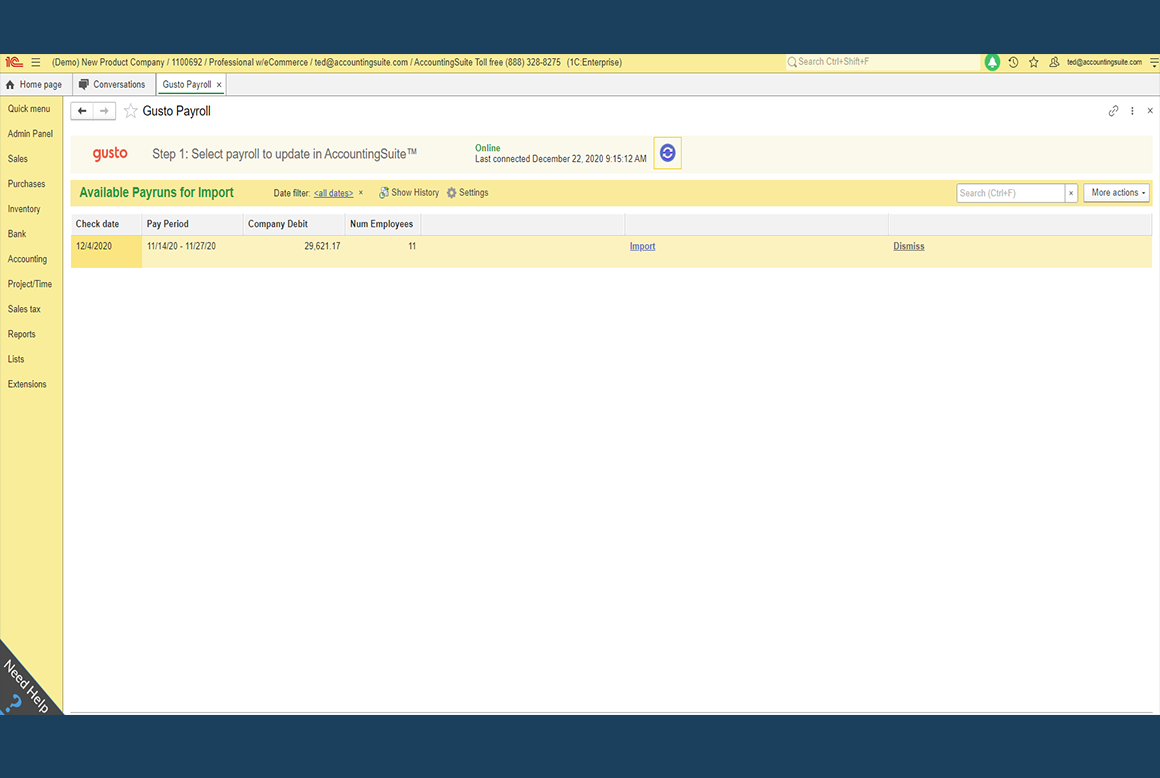The width and height of the screenshot is (1160, 778).
Task: Add Gusto Payroll to favorites star
Action: (130, 111)
